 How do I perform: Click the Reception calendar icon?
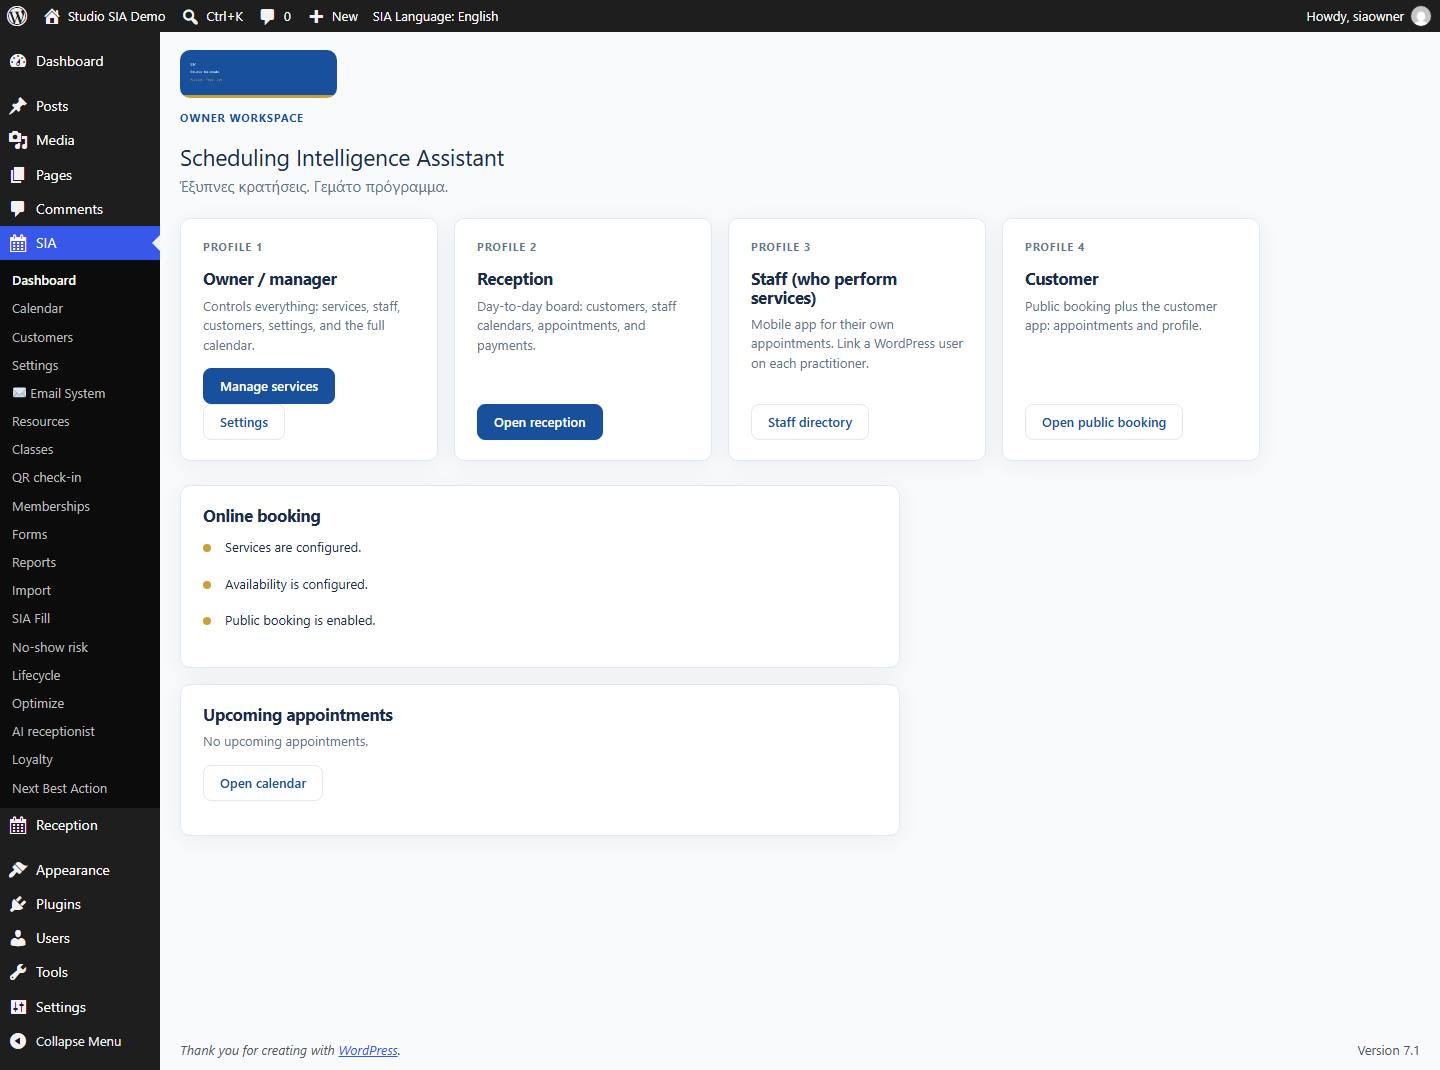[x=18, y=825]
